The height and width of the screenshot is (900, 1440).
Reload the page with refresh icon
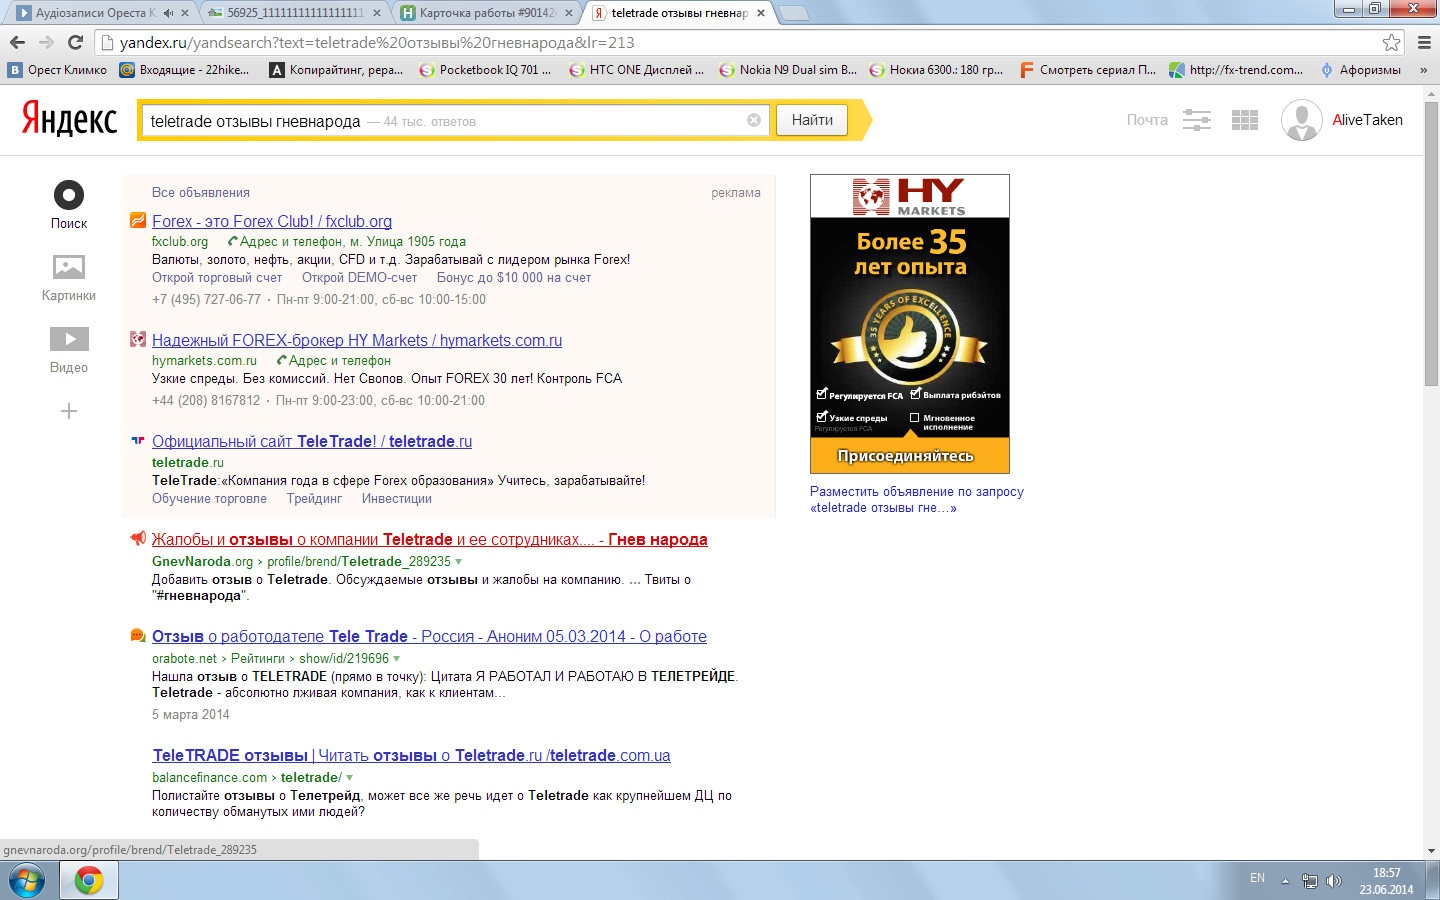click(75, 42)
